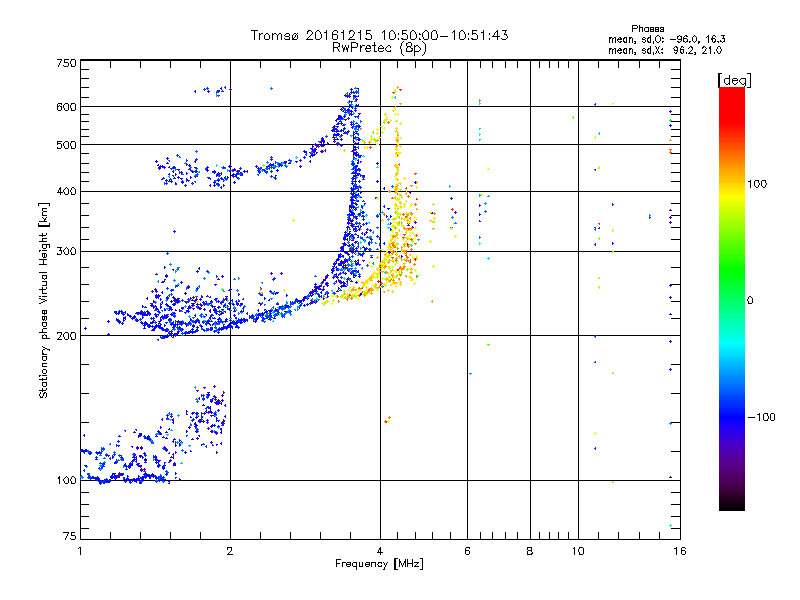Click the '8' x-axis tick label

click(x=530, y=551)
